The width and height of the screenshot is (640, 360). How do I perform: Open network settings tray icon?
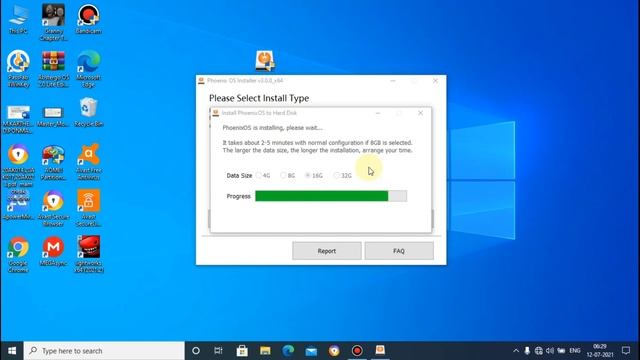tap(538, 351)
